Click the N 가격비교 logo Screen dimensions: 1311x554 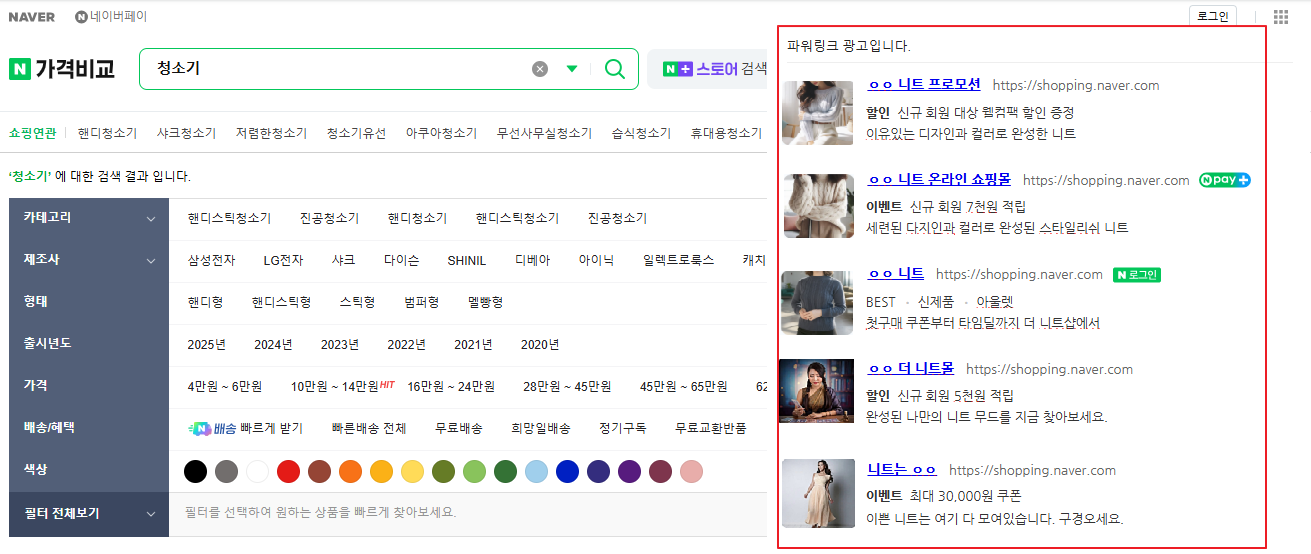point(62,69)
